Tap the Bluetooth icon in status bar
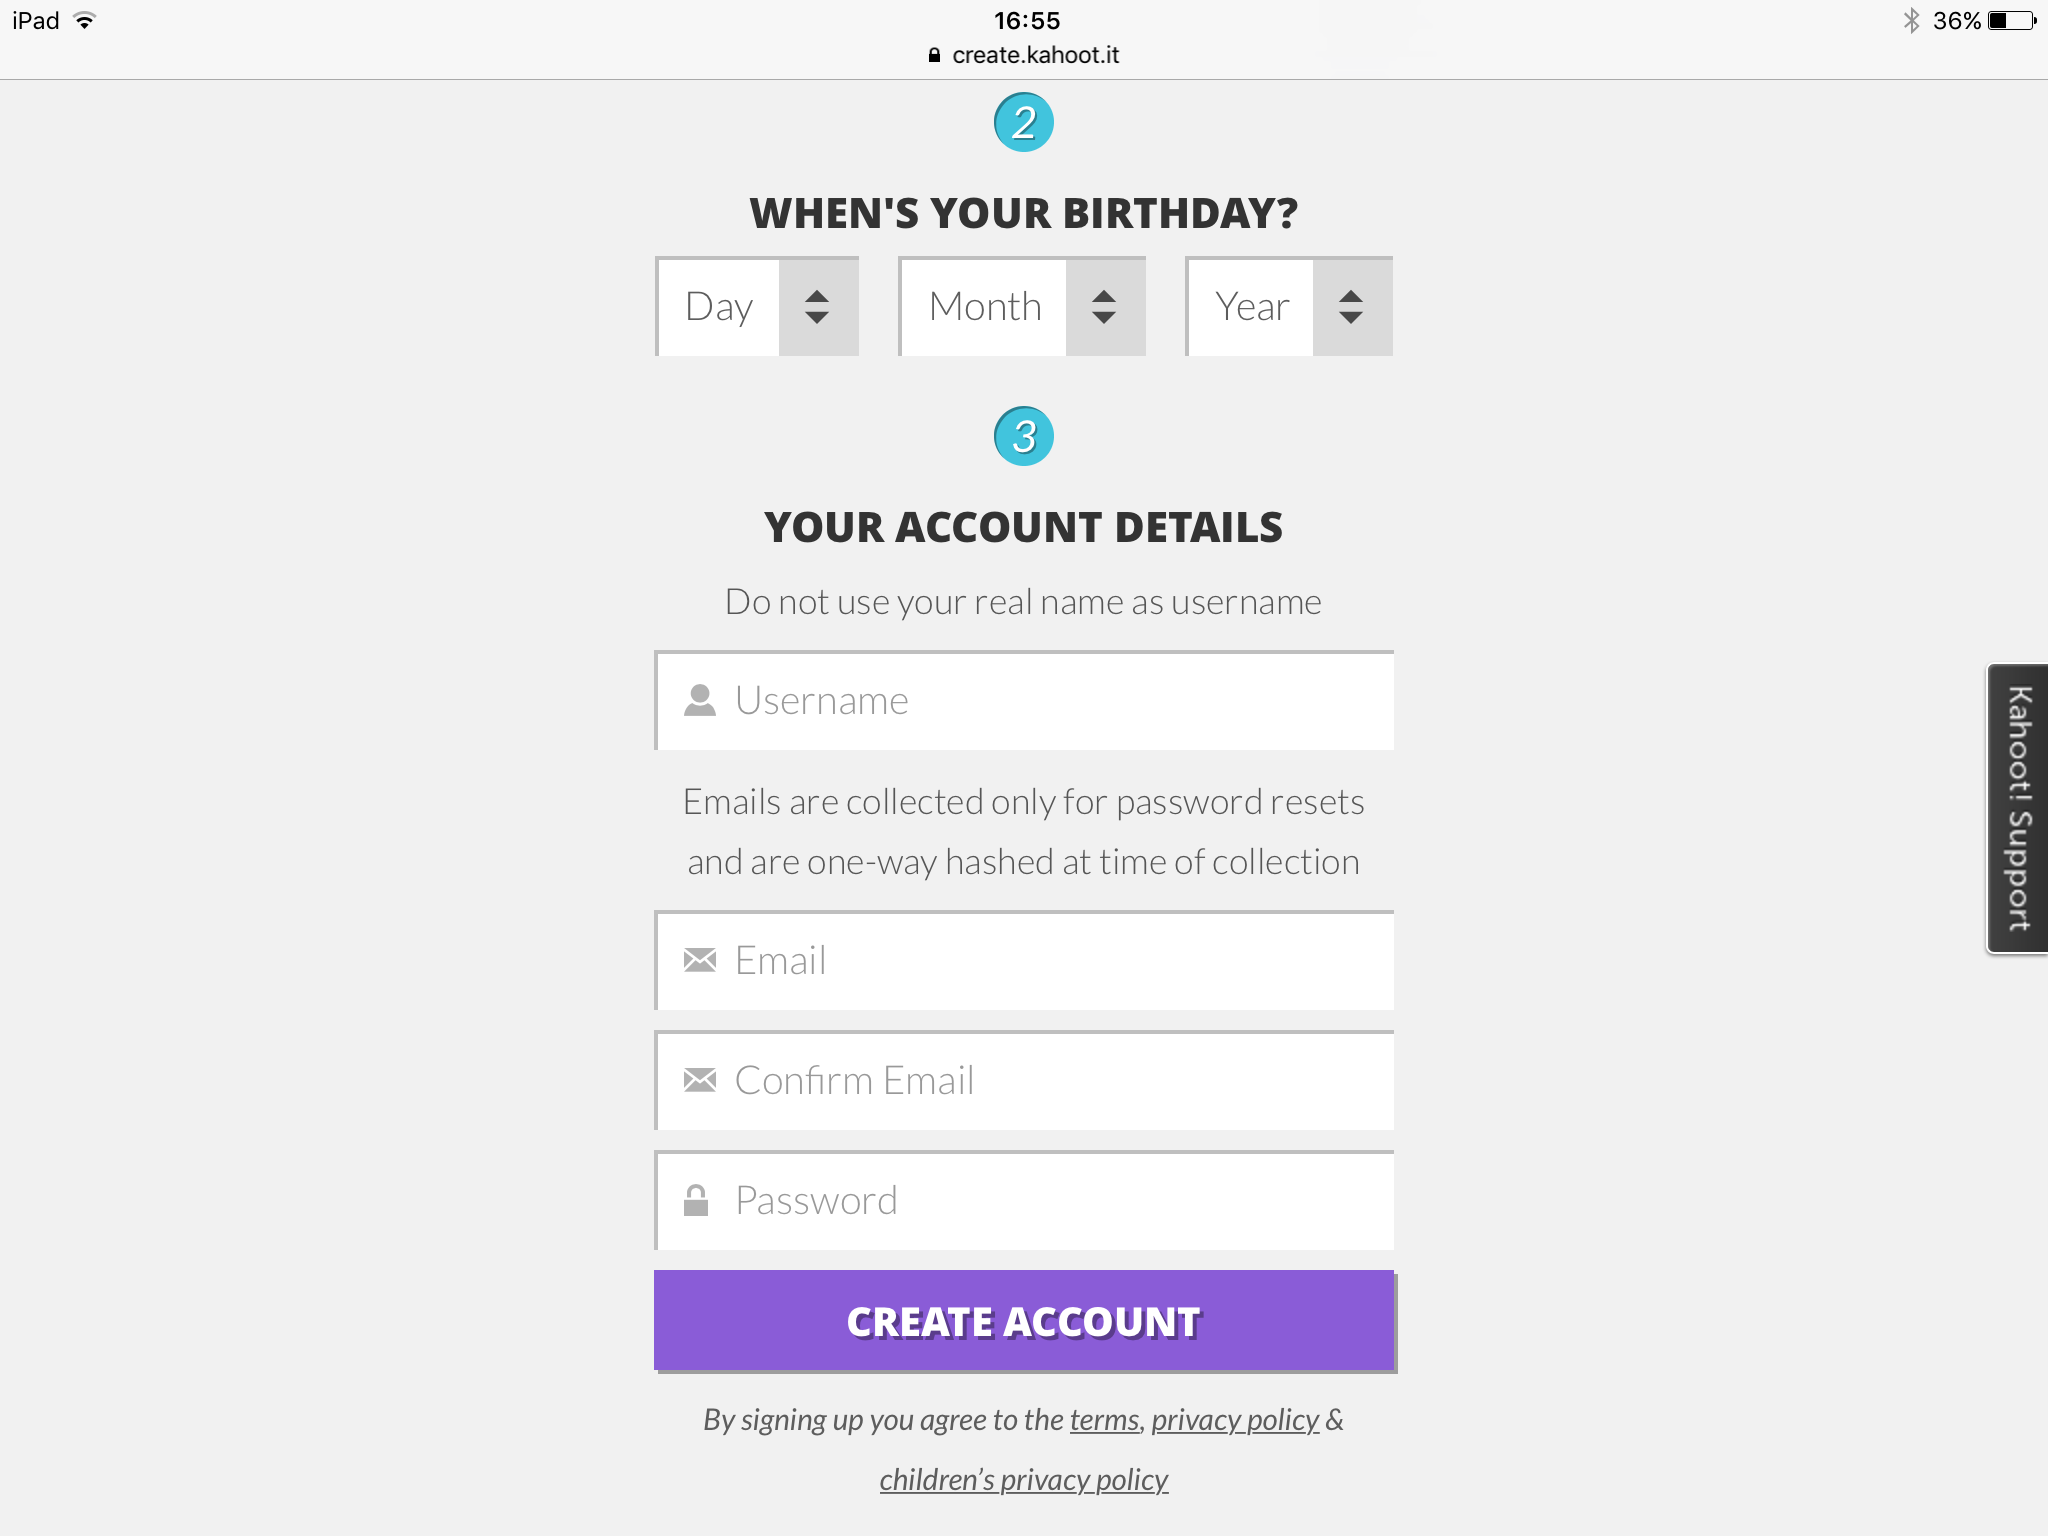Screen dimensions: 2048x1536 click(x=1912, y=21)
